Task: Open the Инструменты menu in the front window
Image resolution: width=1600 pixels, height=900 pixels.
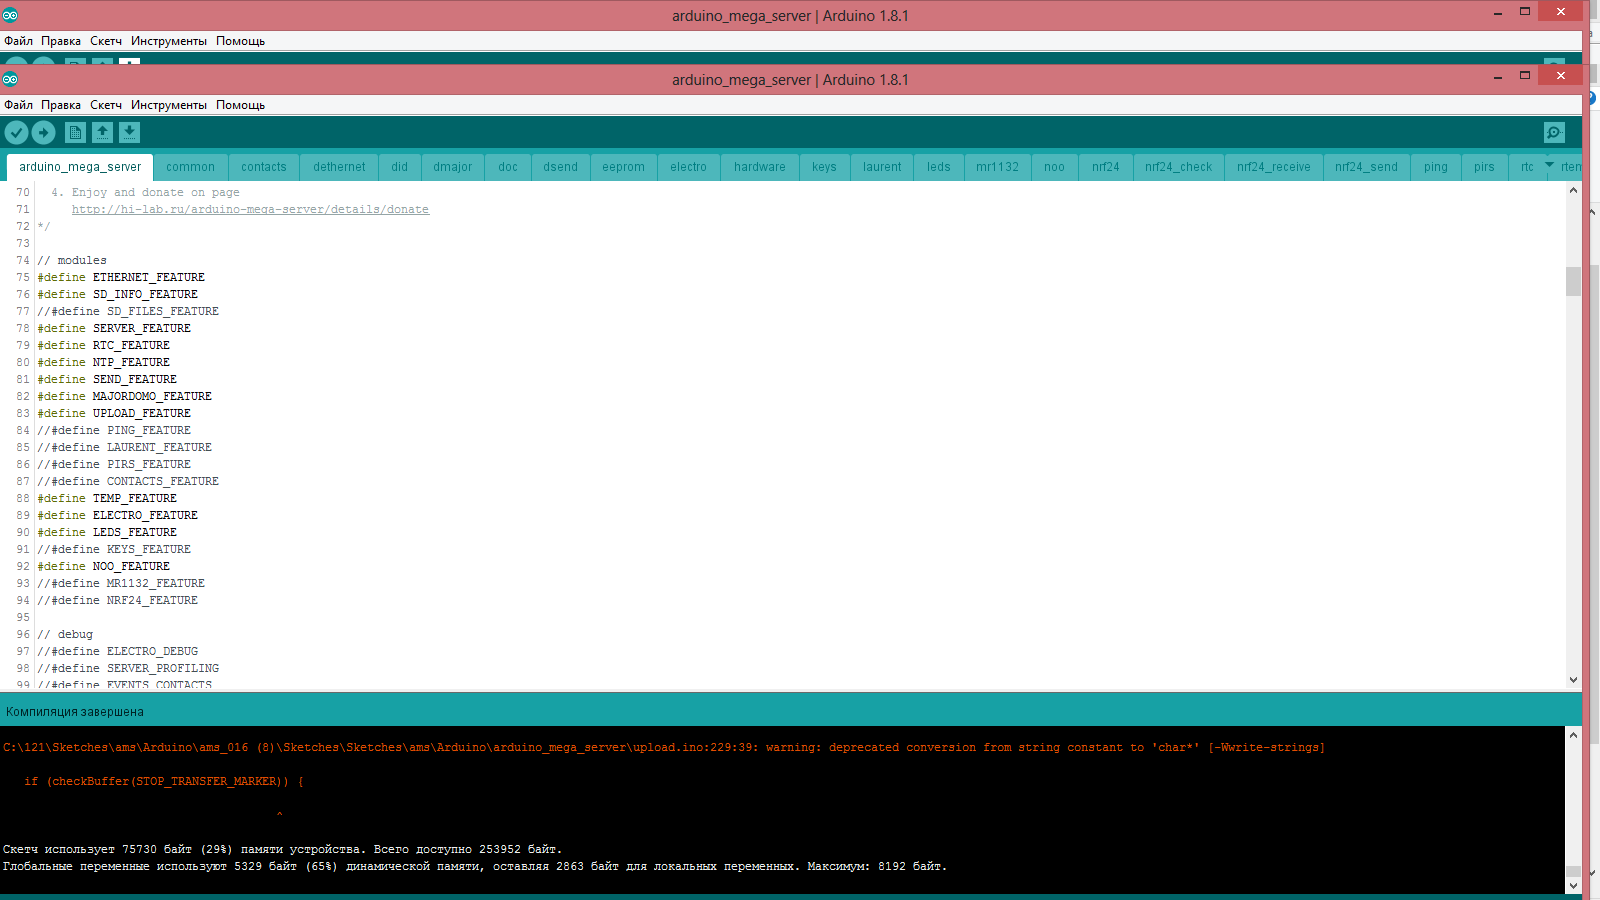Action: coord(169,105)
